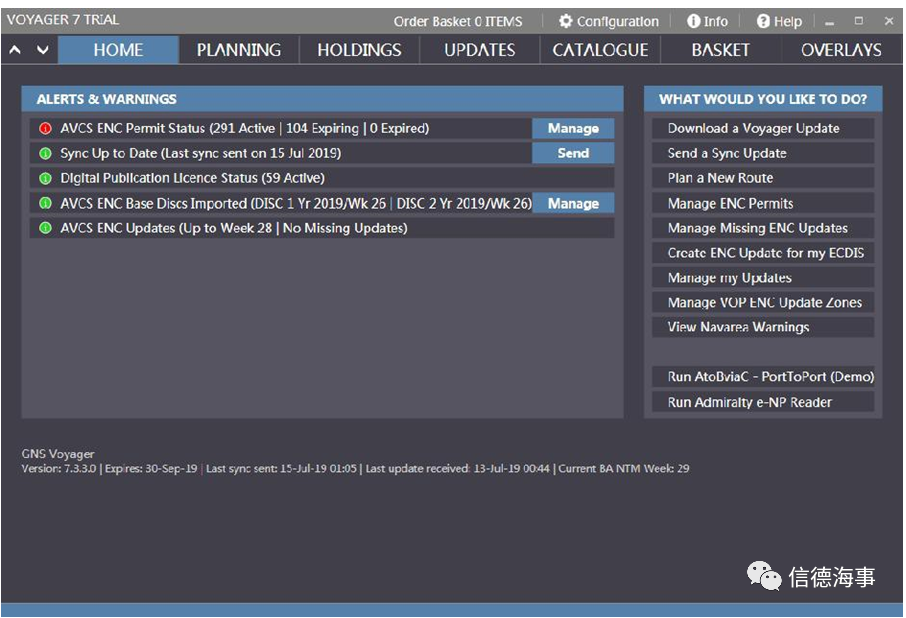Click Manage for AVCS ENC Permit Status
906x618 pixels.
(573, 128)
